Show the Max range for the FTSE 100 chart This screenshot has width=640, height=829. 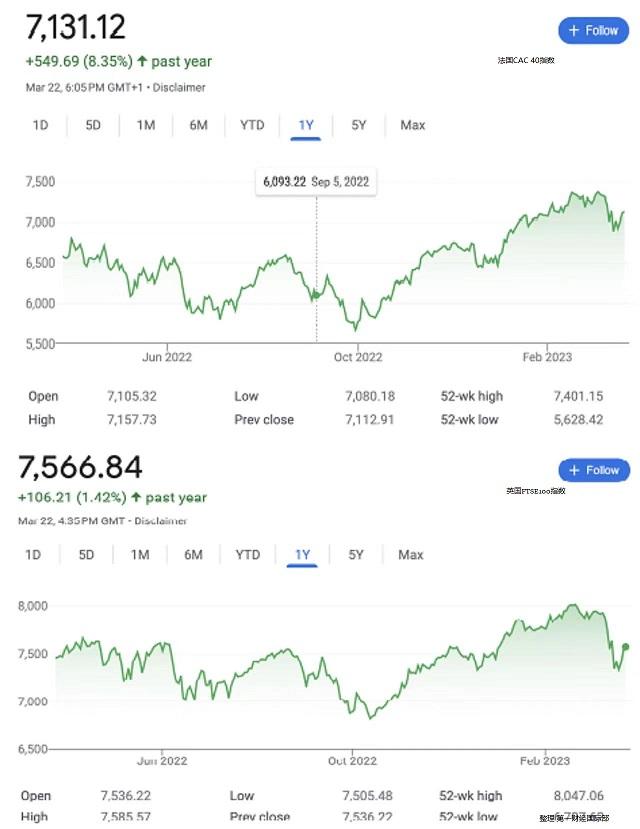pyautogui.click(x=410, y=555)
